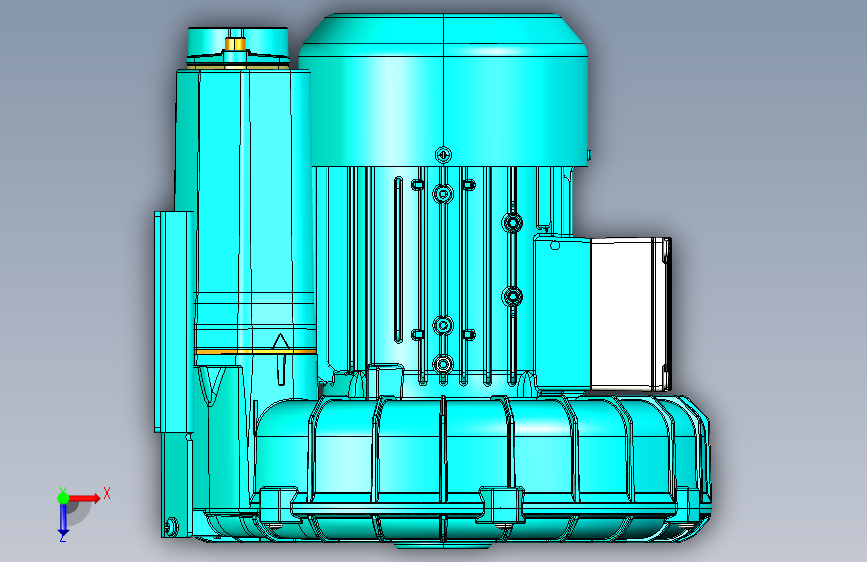Click the green Y axis origin dot

pyautogui.click(x=63, y=498)
